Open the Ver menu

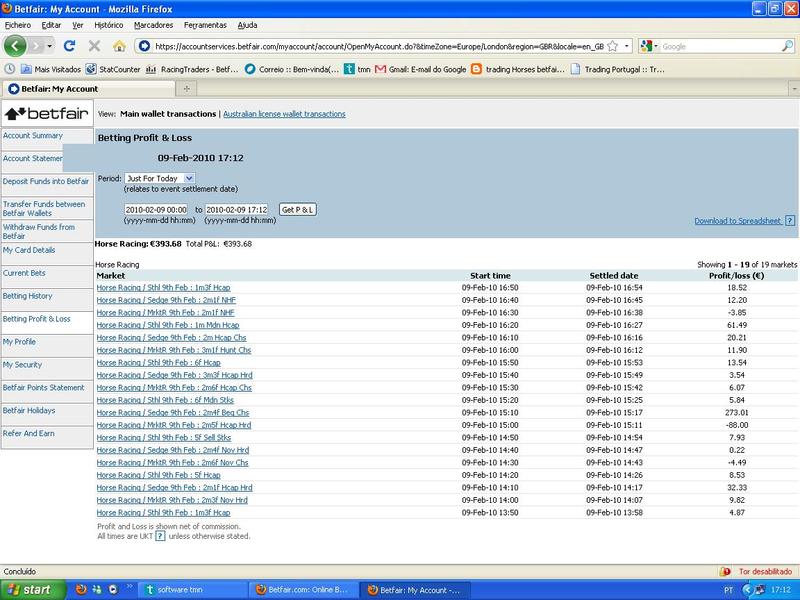pyautogui.click(x=78, y=25)
